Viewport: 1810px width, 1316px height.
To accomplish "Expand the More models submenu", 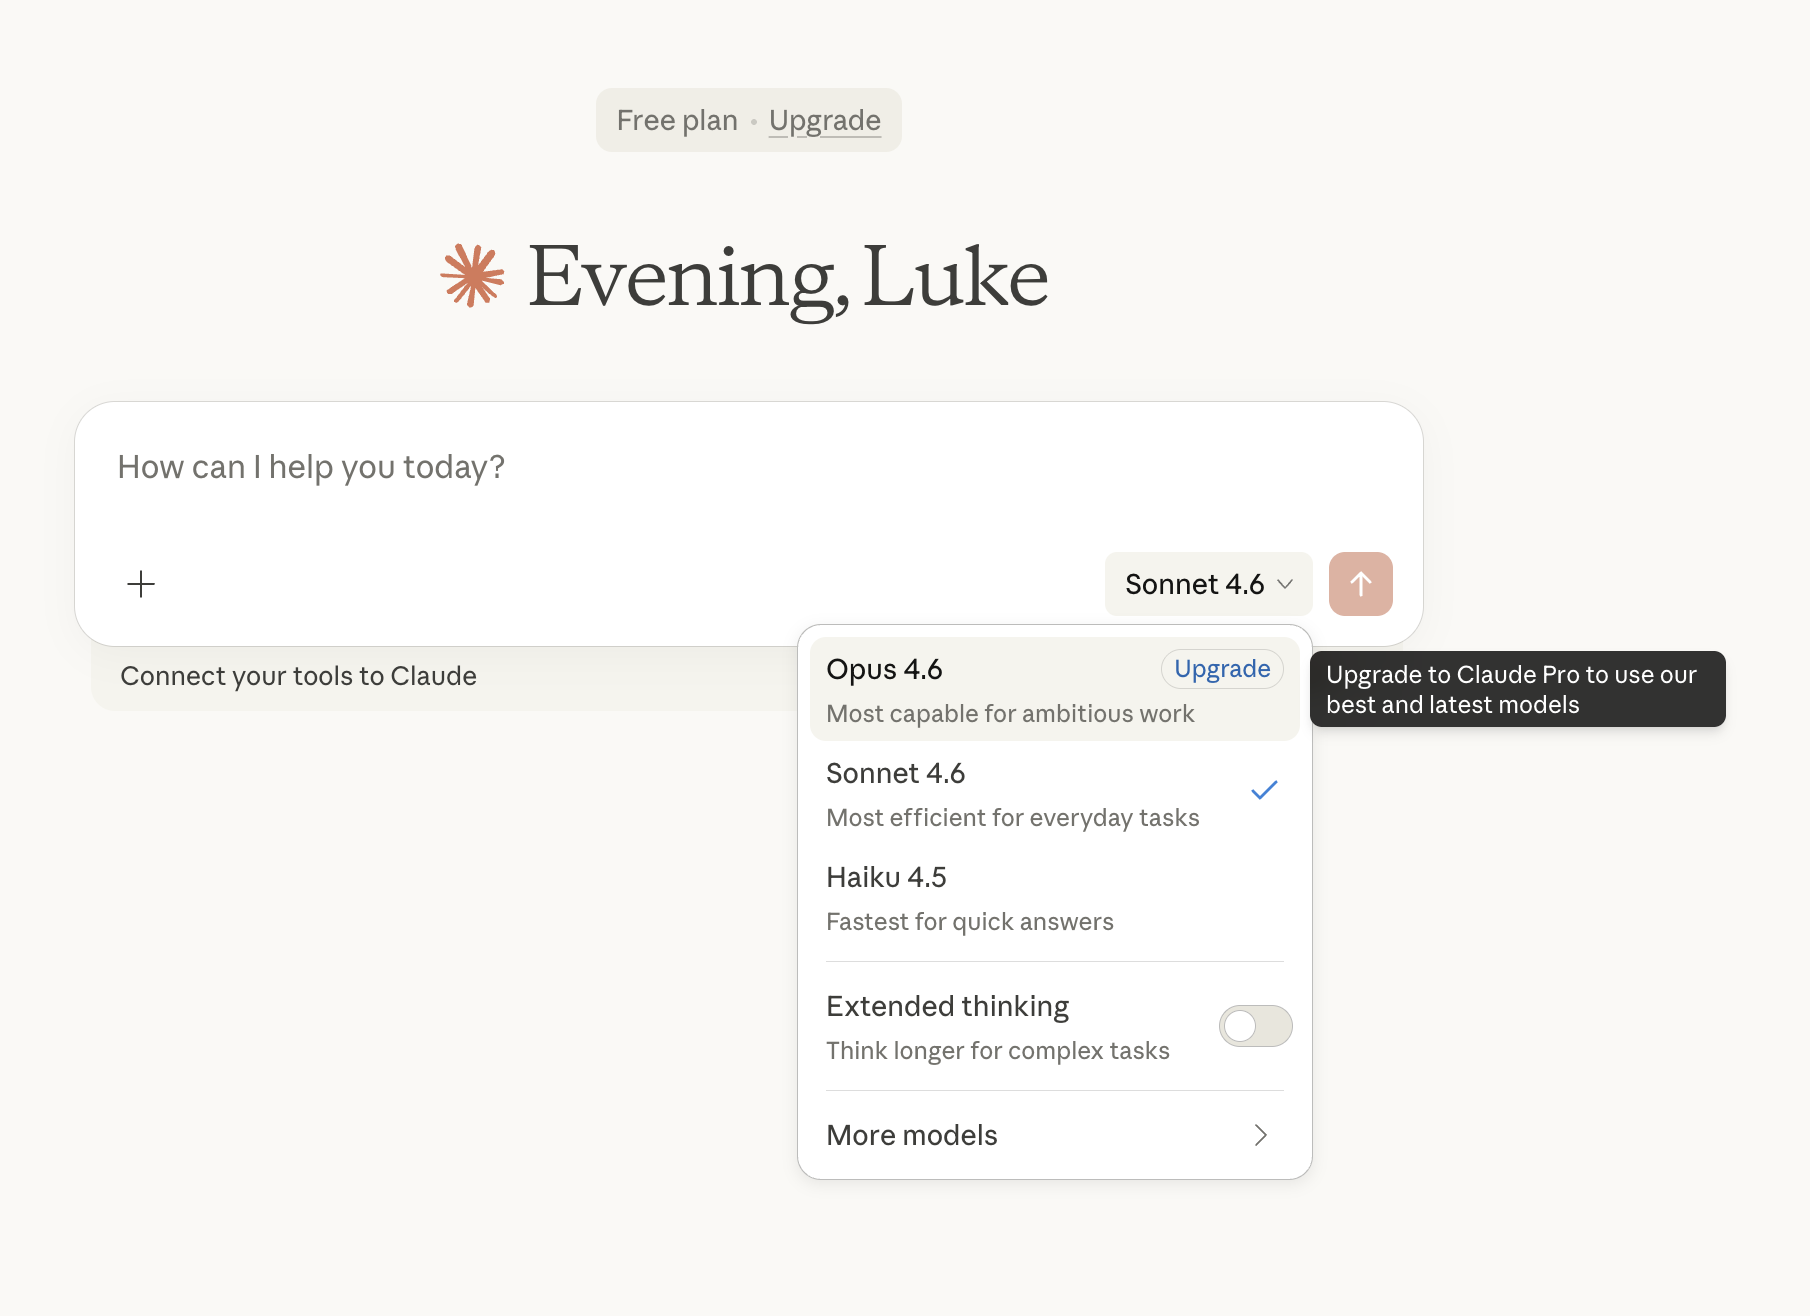I will (x=912, y=1135).
